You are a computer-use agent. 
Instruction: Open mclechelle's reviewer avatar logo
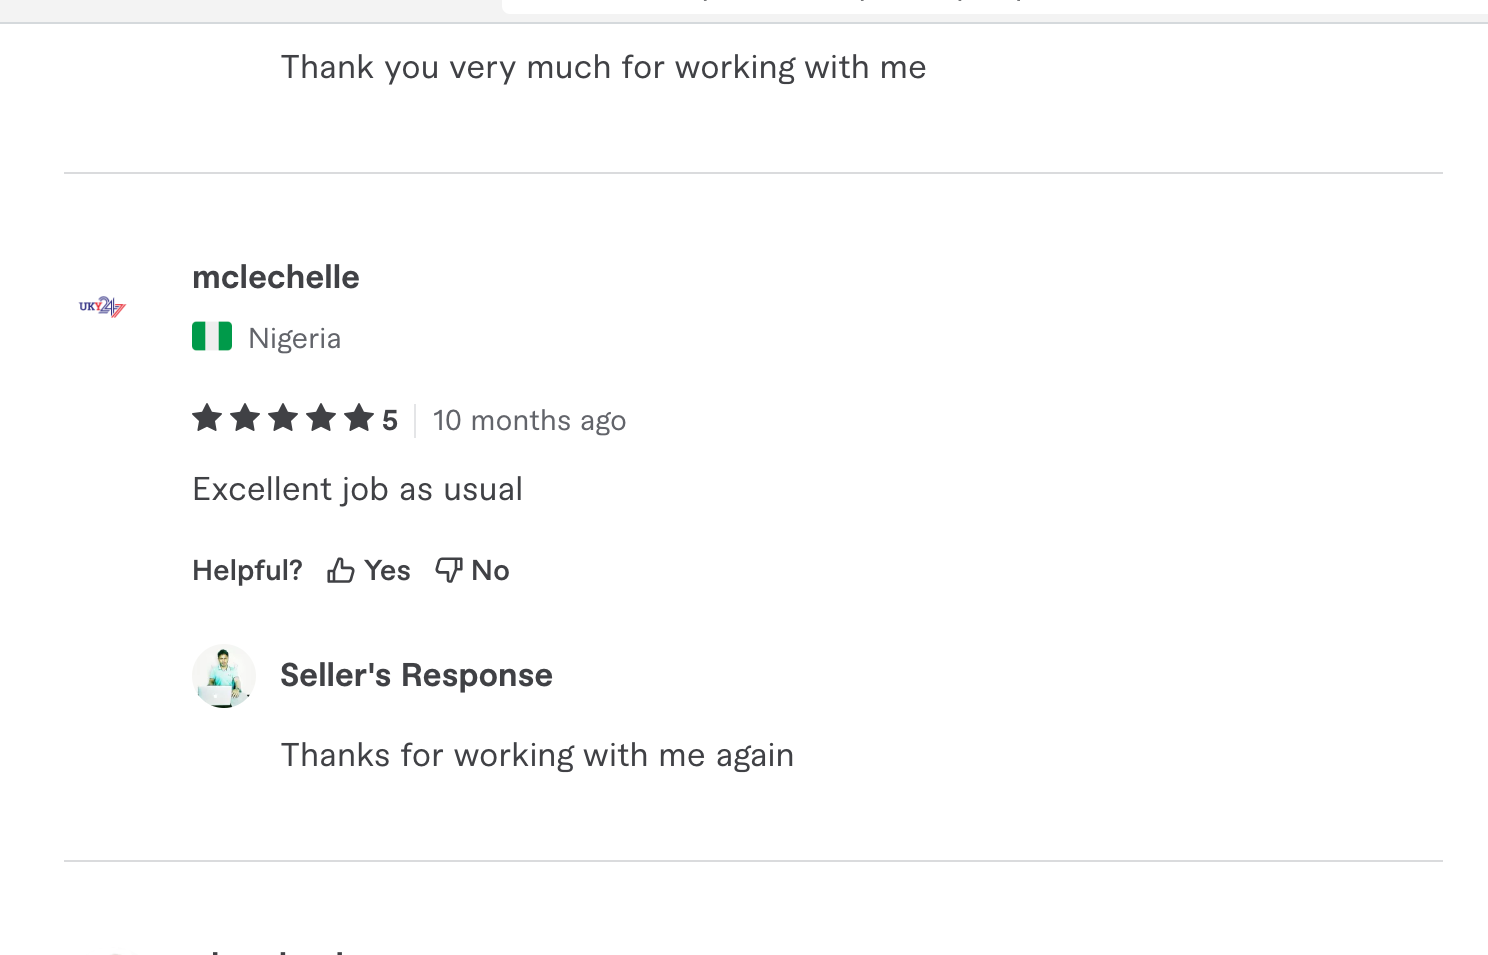pos(102,306)
